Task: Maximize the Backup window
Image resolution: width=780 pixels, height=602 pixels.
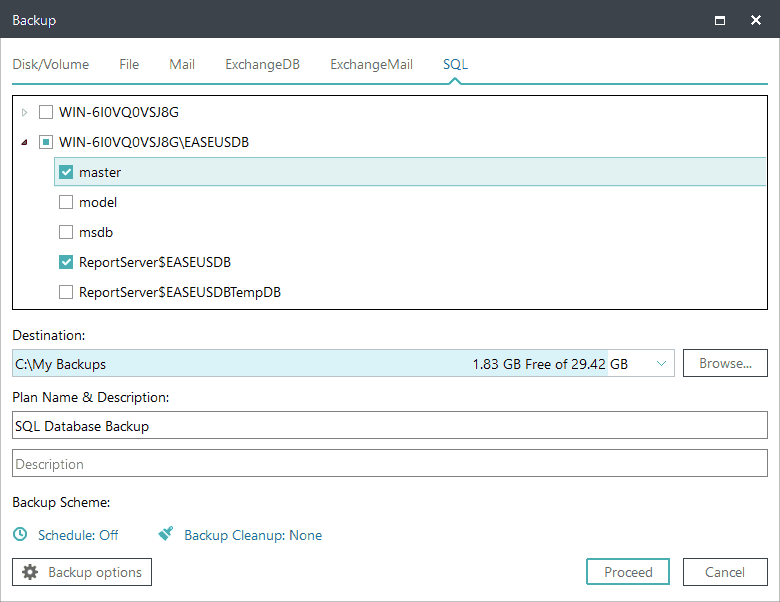Action: tap(719, 20)
